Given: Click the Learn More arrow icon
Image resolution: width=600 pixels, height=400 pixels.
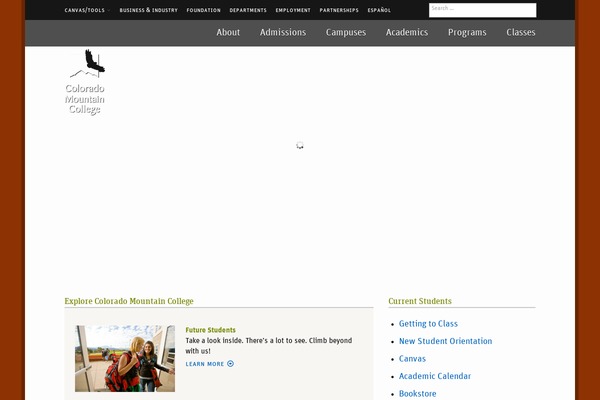Looking at the screenshot, I should (230, 364).
